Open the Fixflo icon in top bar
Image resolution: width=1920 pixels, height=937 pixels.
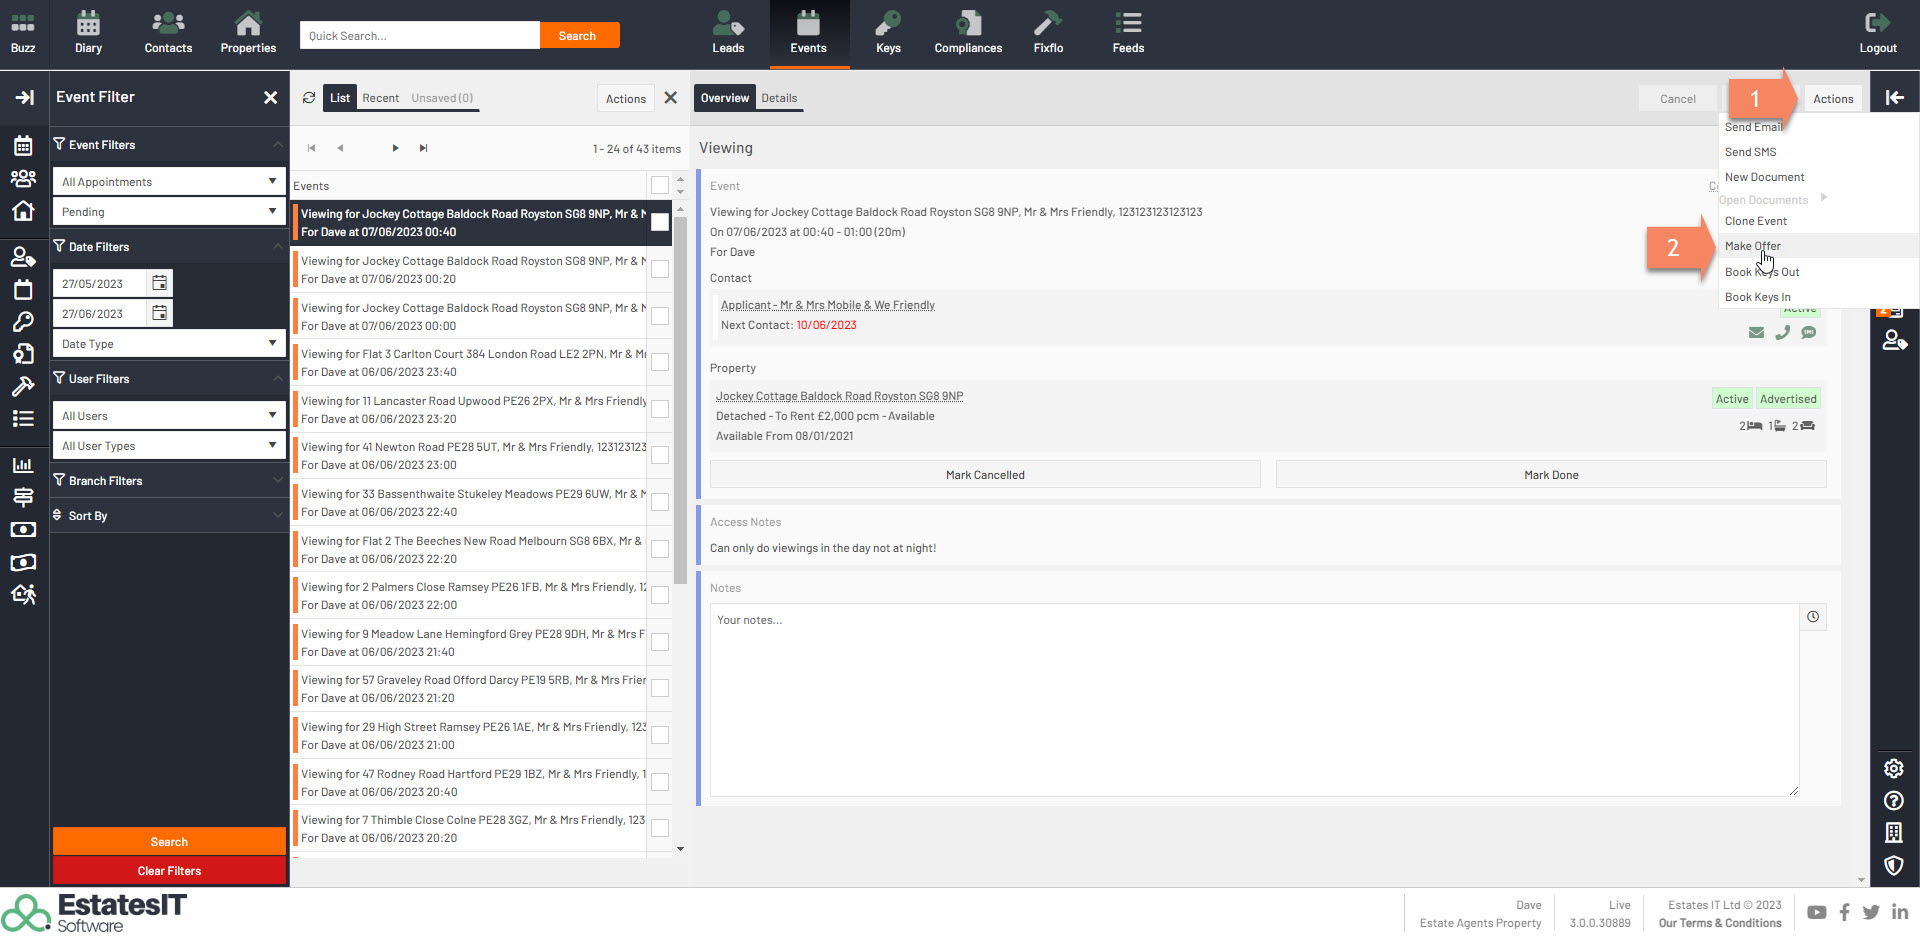point(1048,33)
